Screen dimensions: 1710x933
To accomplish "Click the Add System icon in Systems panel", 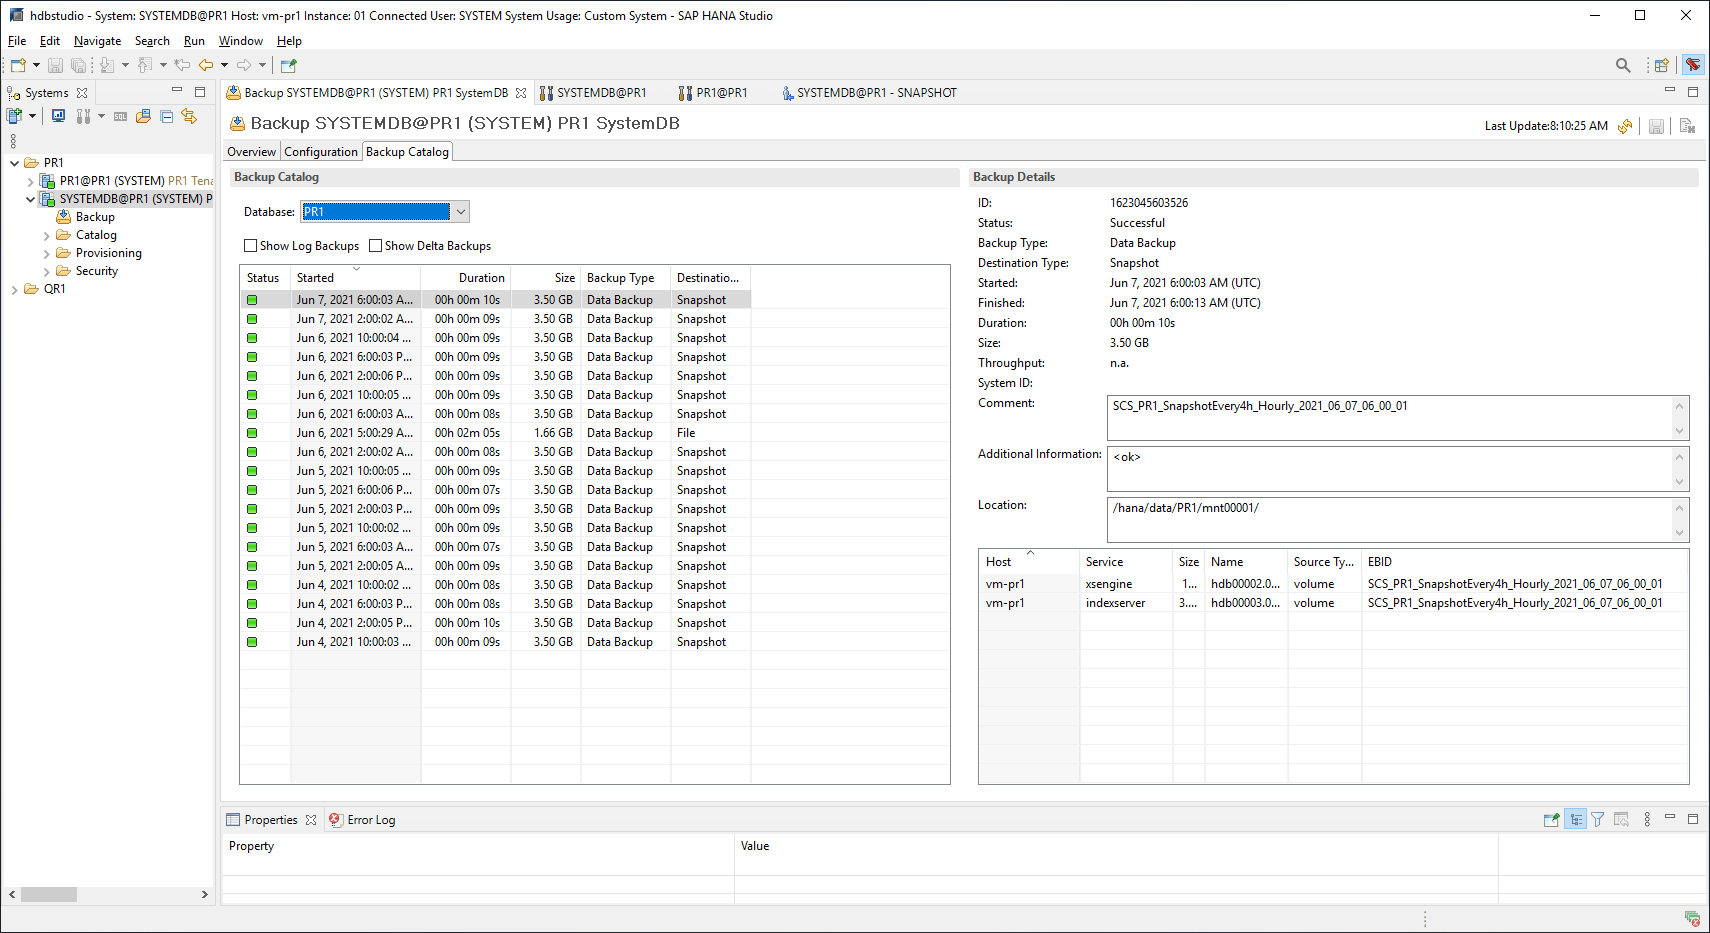I will click(x=15, y=116).
